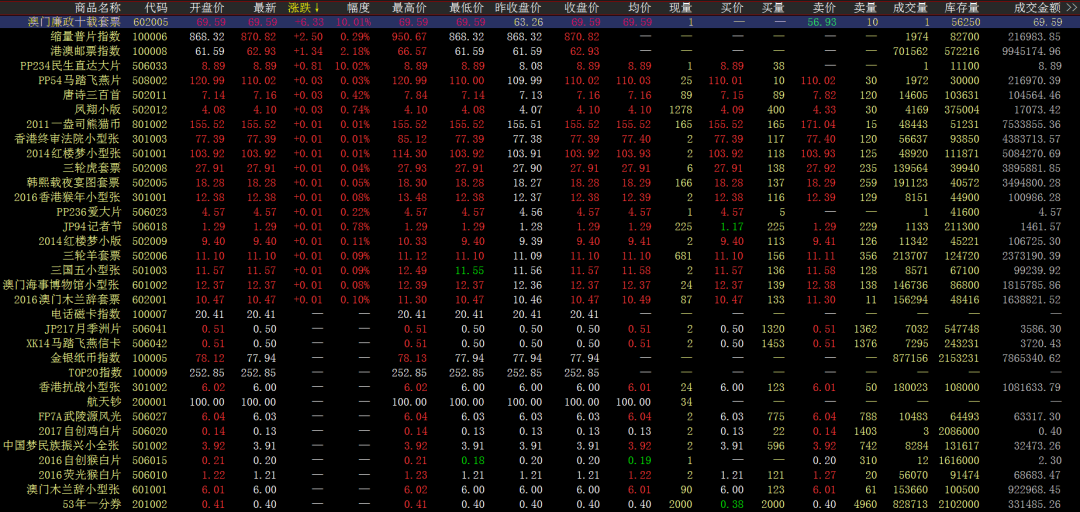Click the 均价 column header
The image size is (1080, 512).
point(640,8)
